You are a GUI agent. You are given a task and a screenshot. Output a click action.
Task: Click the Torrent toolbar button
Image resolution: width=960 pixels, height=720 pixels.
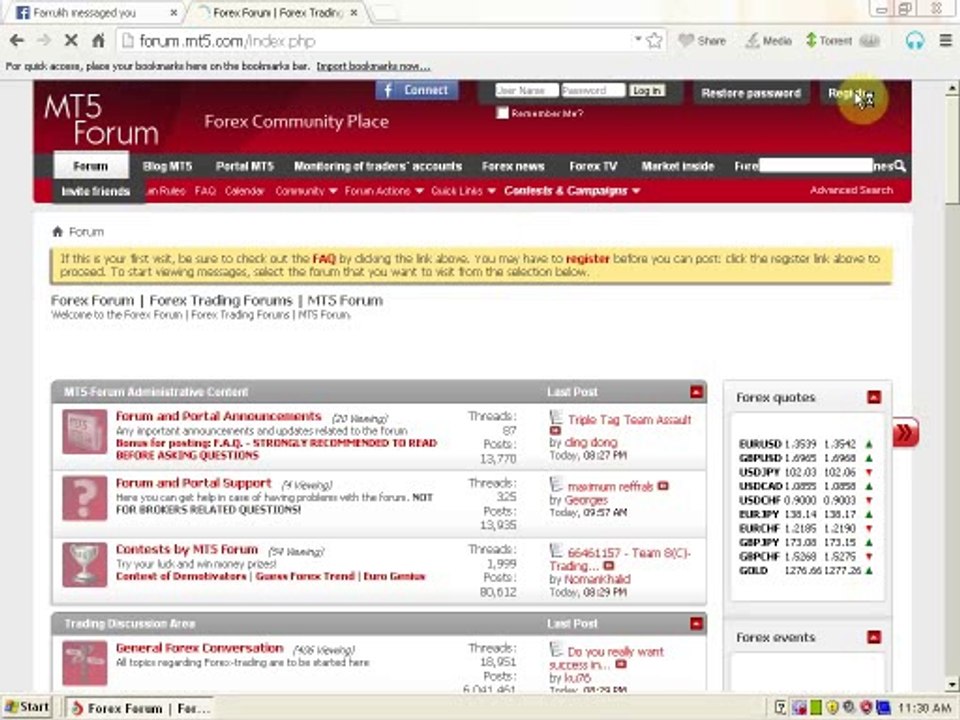(x=828, y=41)
